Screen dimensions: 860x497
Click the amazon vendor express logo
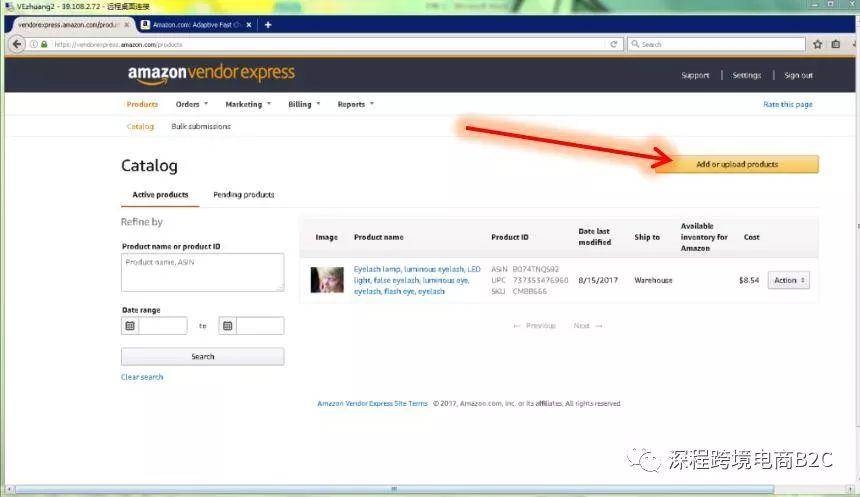(211, 74)
